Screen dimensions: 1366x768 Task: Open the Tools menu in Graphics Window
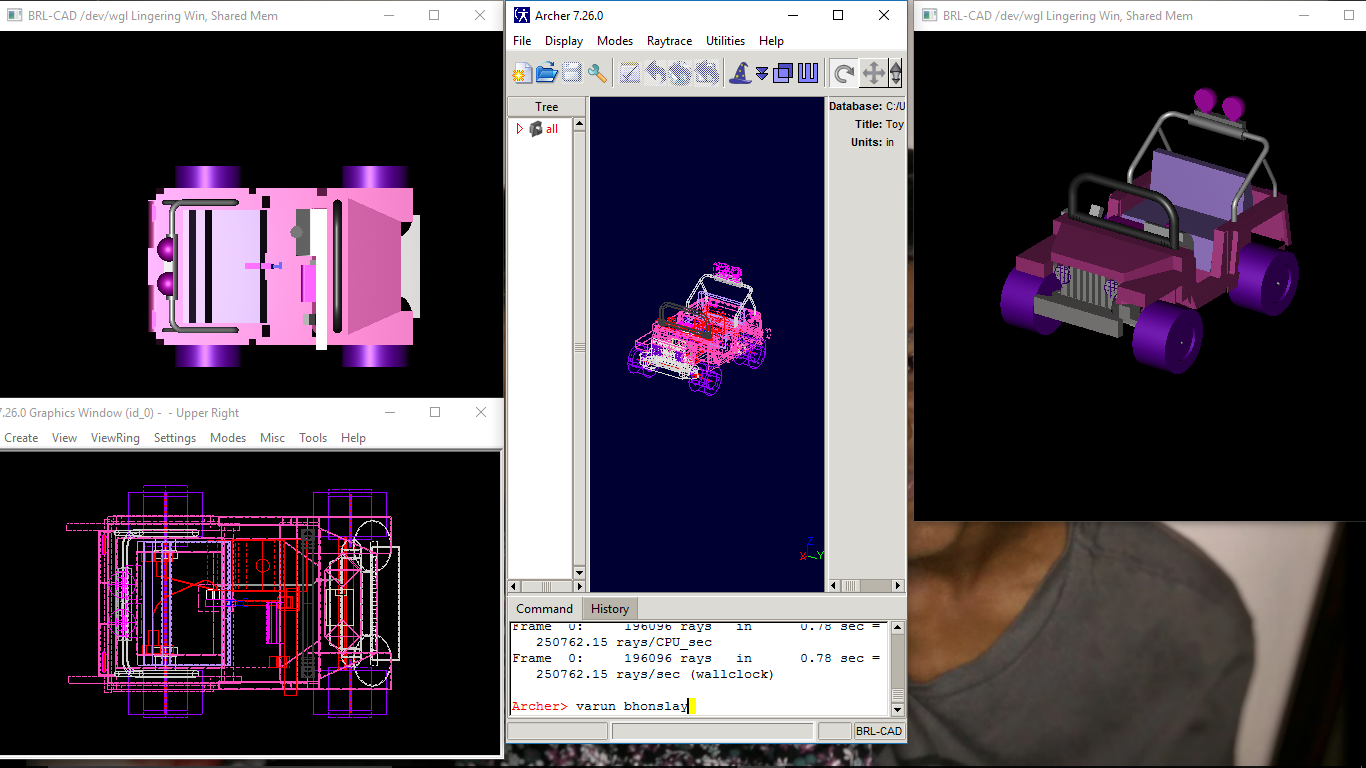[x=313, y=438]
